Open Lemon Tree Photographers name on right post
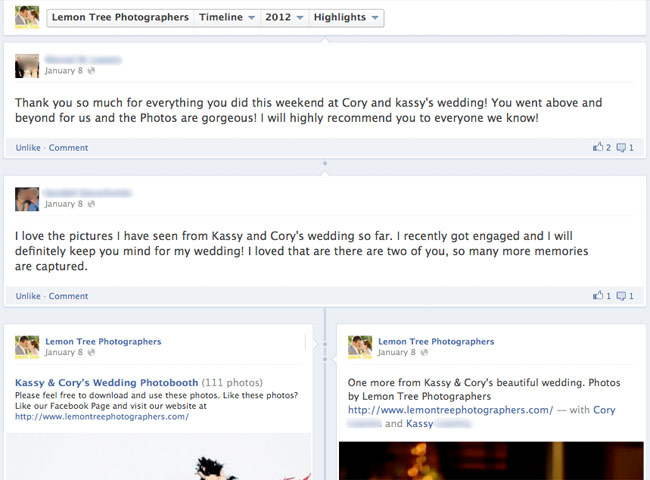This screenshot has width=650, height=480. pyautogui.click(x=436, y=342)
